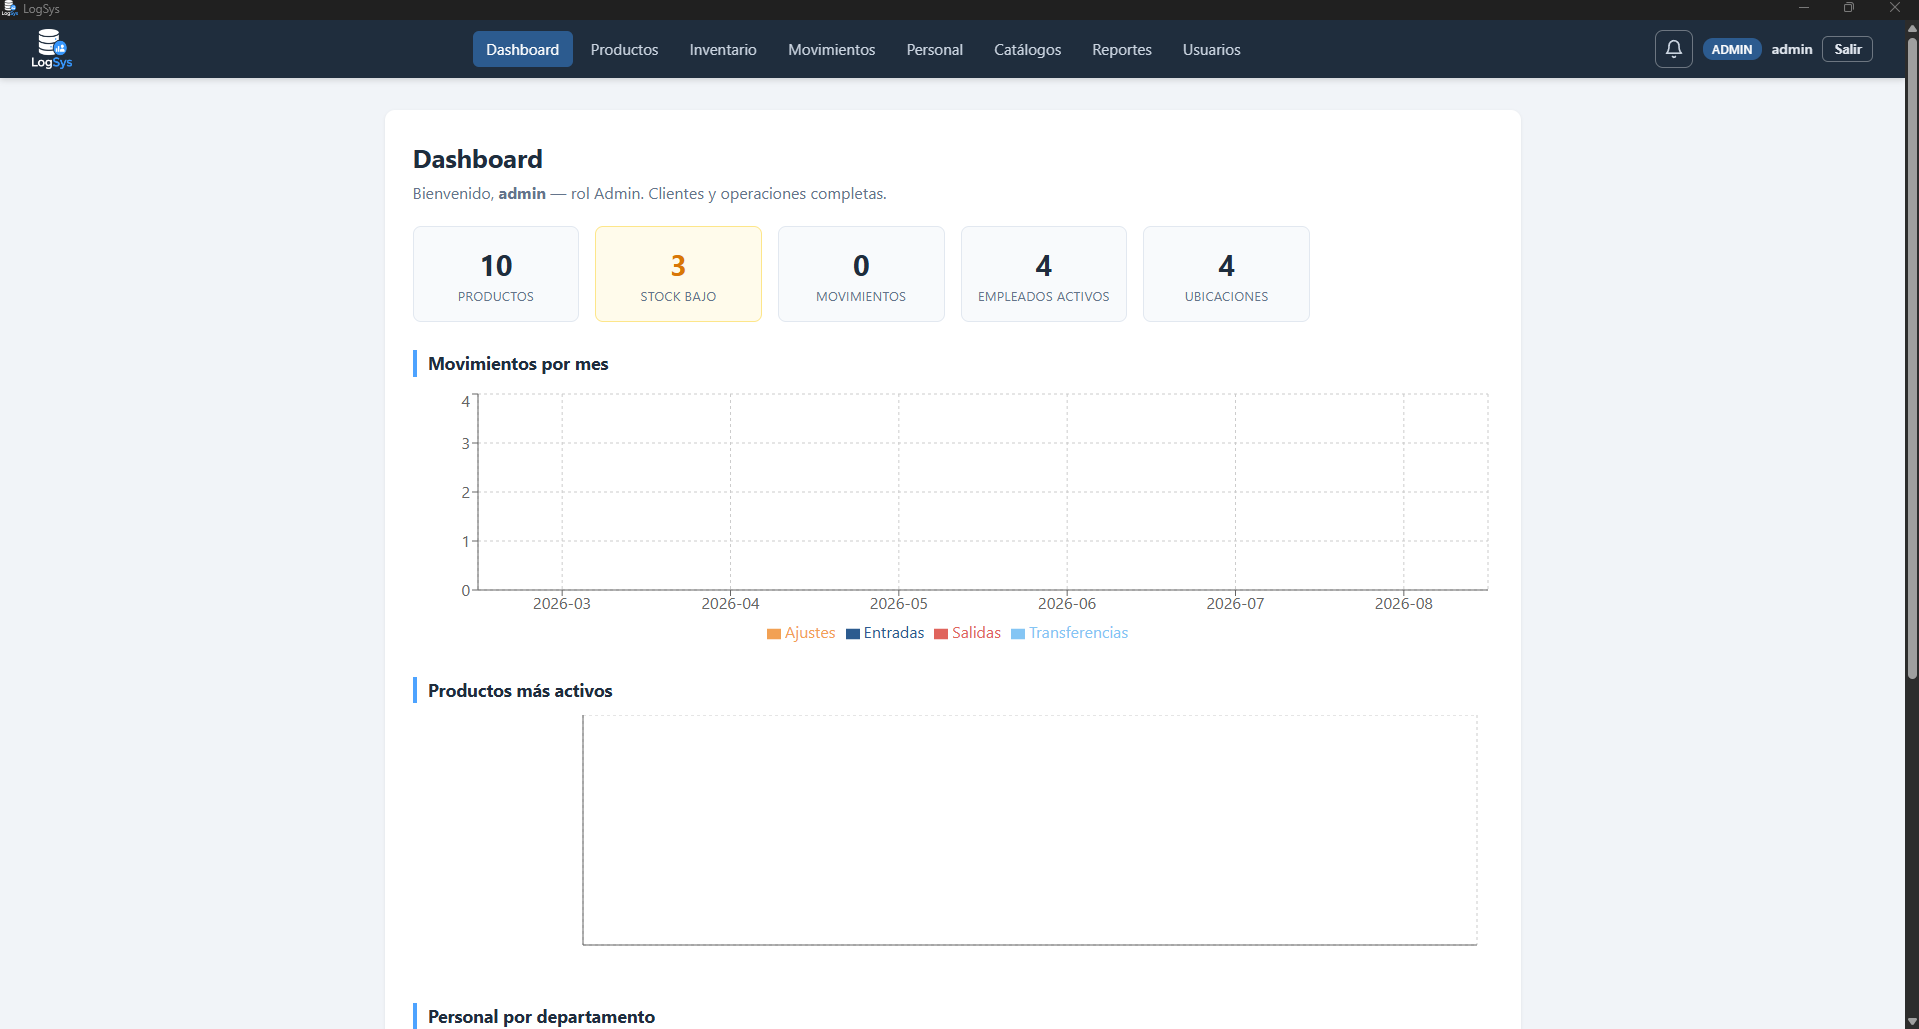Open the 10 Productos card
The image size is (1919, 1029).
tap(496, 274)
